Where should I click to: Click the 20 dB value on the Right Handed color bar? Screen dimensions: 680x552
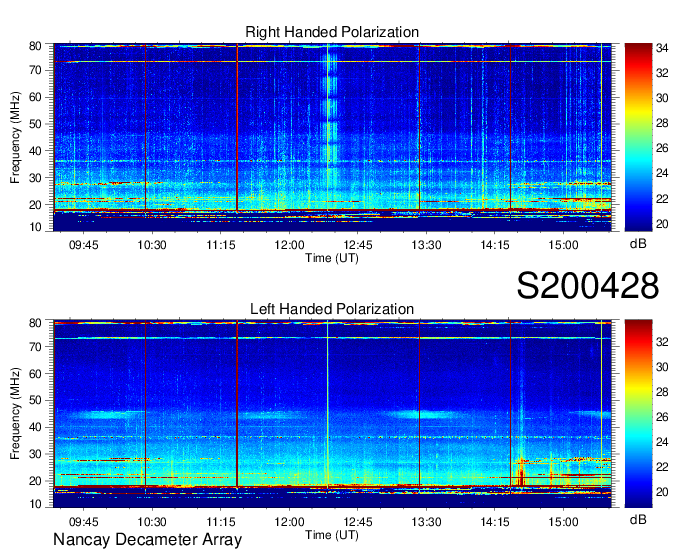662,224
